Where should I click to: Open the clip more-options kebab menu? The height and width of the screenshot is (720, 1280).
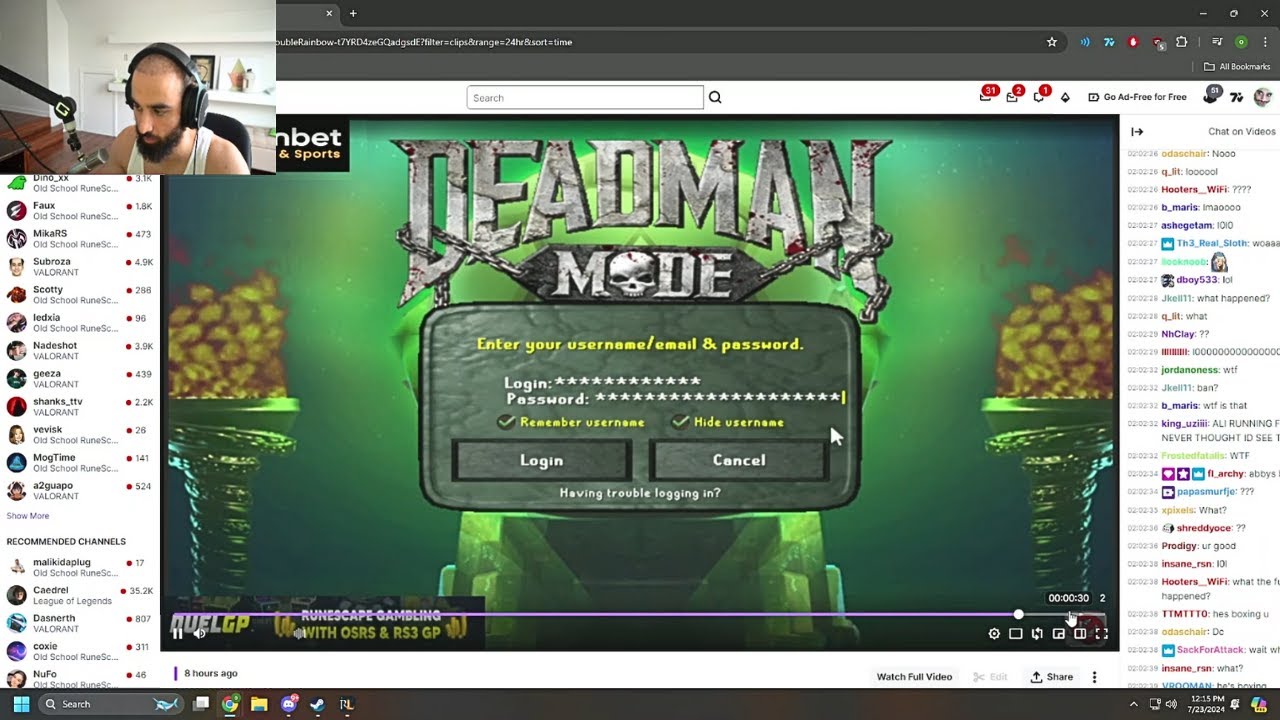tap(1094, 677)
